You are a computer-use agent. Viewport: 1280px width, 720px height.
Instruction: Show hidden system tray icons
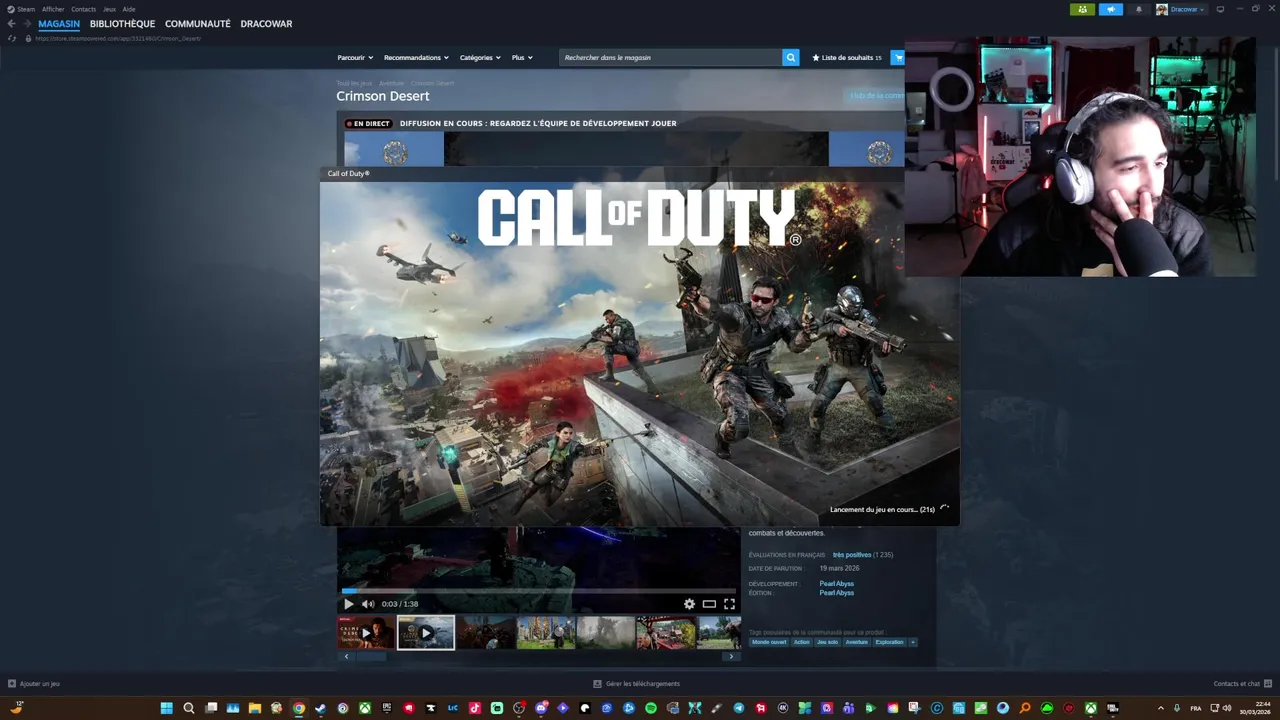click(x=1160, y=708)
